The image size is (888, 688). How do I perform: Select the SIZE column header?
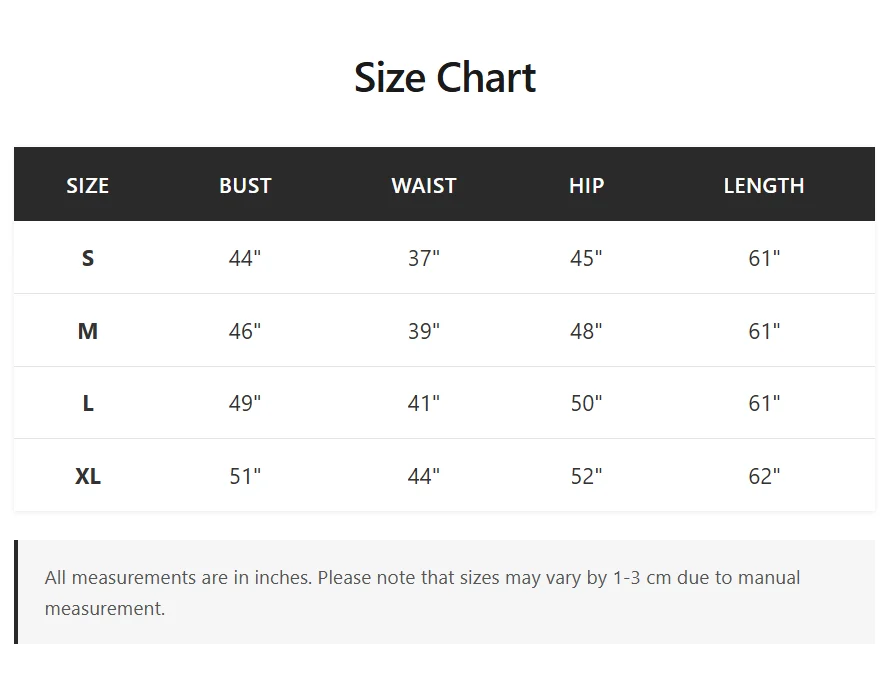click(87, 186)
